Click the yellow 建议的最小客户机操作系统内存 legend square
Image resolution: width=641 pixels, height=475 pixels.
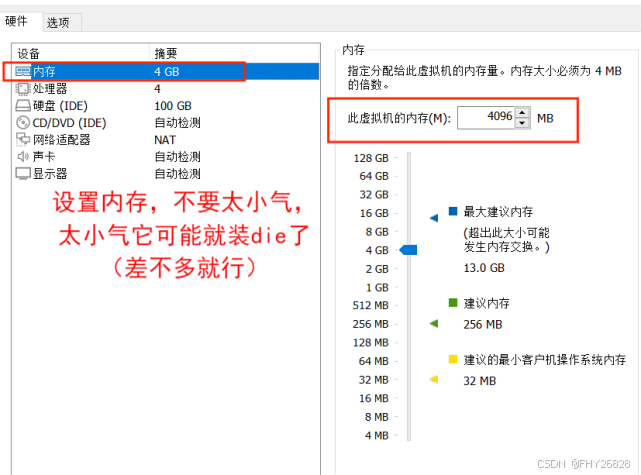tap(453, 359)
